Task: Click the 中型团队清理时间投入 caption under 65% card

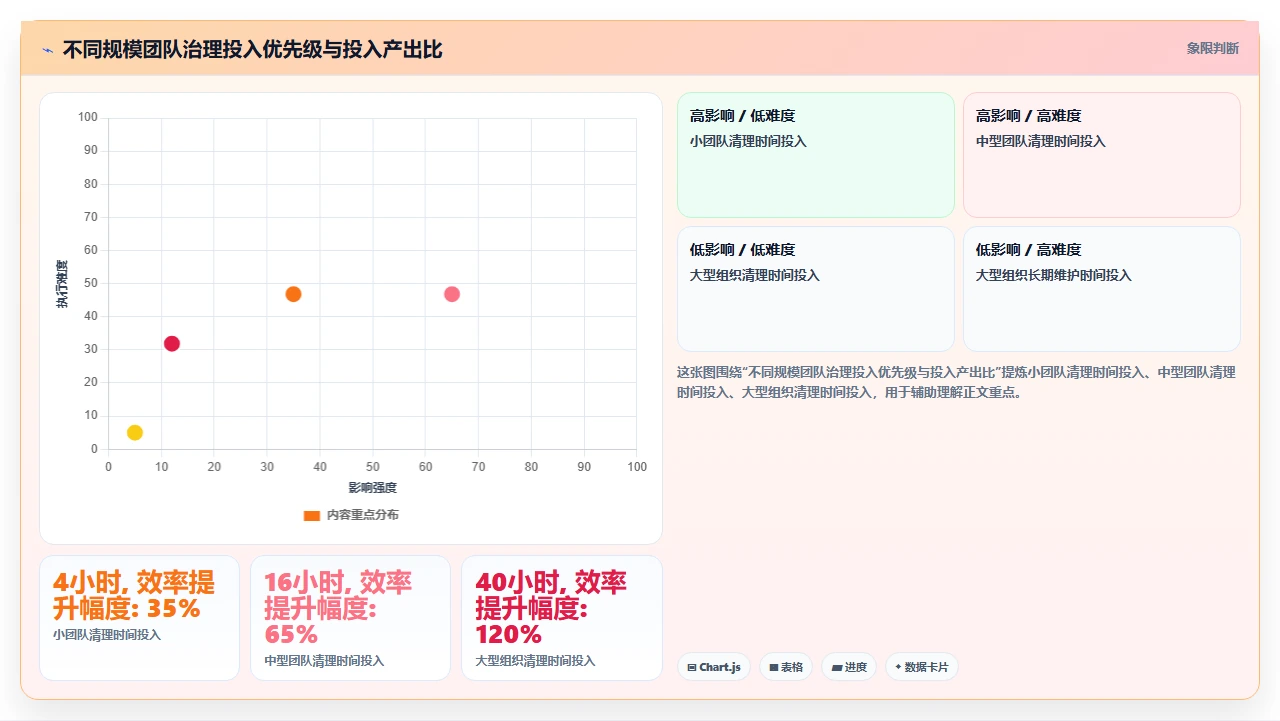Action: [324, 661]
